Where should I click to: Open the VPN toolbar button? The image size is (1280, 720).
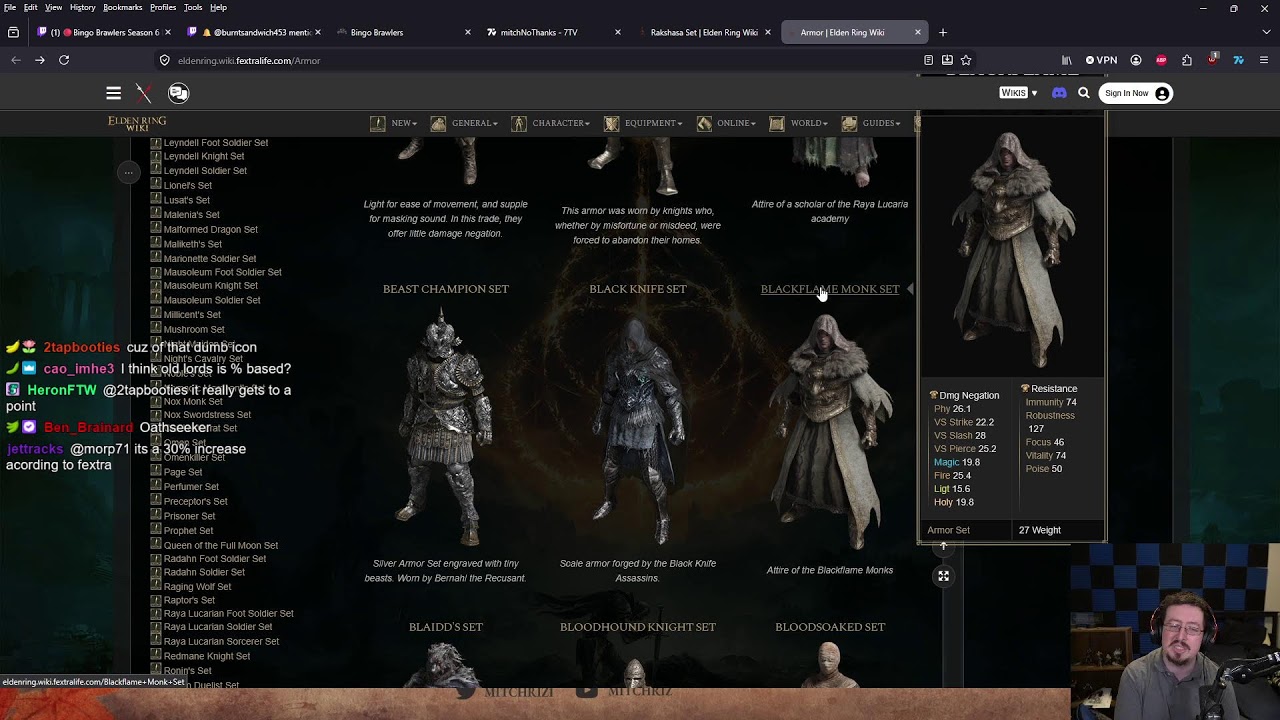[1101, 60]
